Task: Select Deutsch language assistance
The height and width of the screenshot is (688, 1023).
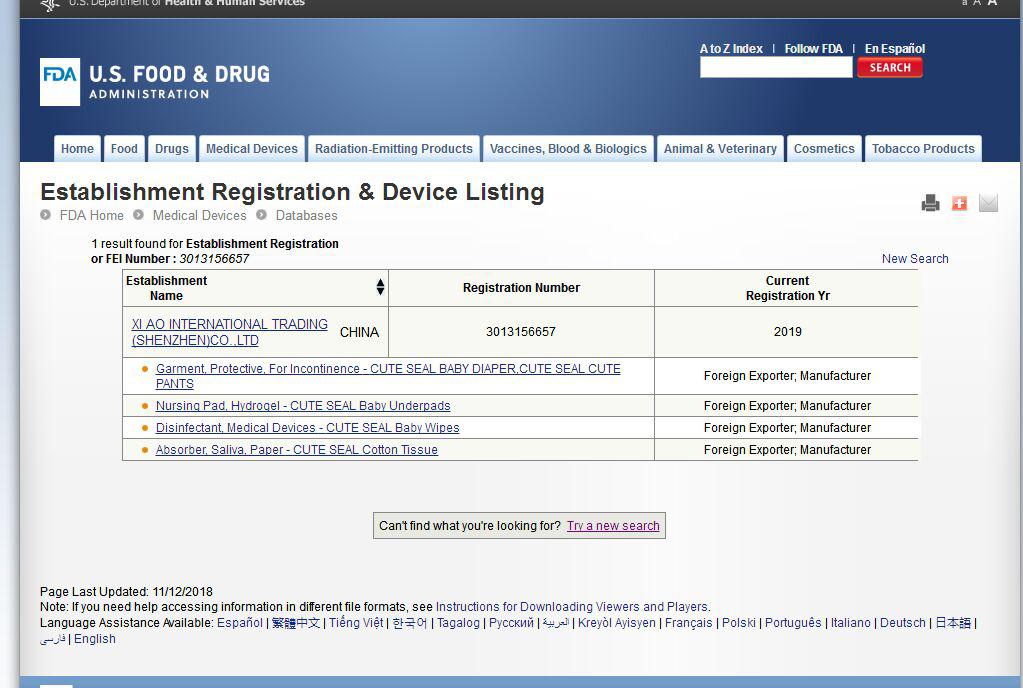Action: [x=902, y=623]
